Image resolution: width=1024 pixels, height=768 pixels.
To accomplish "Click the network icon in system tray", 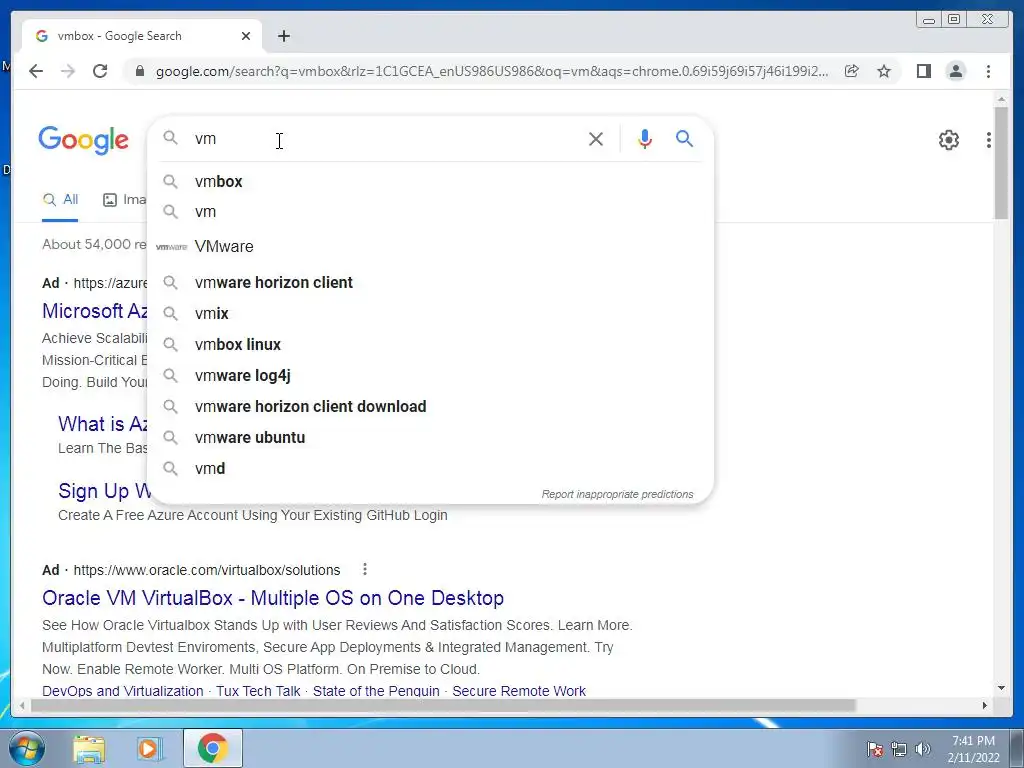I will coord(899,749).
